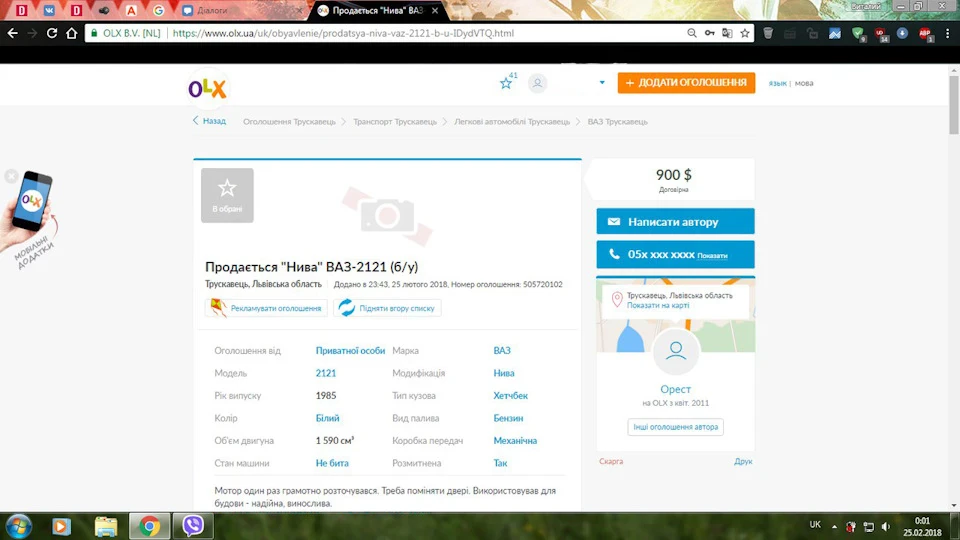
Task: Open File Explorer from the taskbar
Action: (105, 526)
